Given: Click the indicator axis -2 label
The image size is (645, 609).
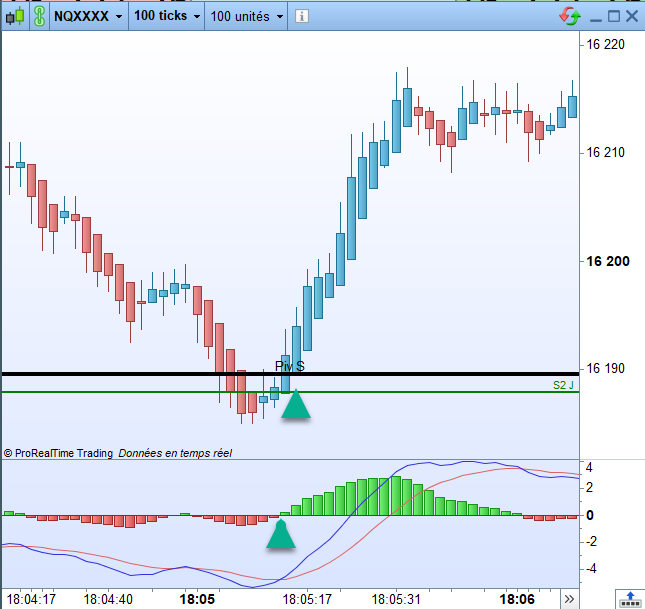Looking at the screenshot, I should click(x=591, y=541).
